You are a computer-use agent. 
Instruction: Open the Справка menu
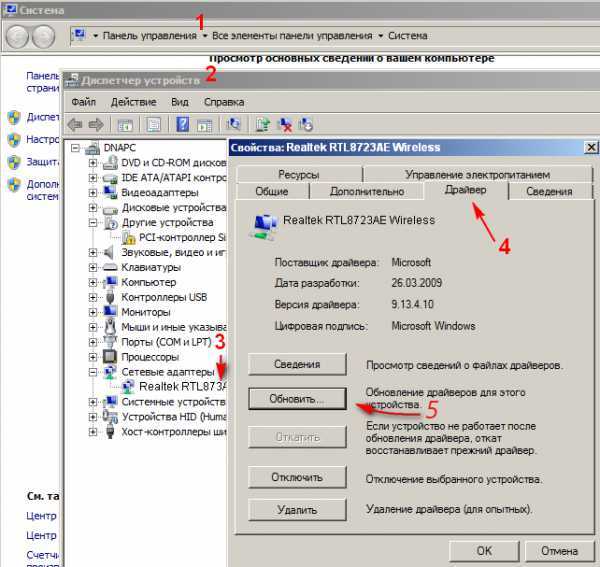(224, 102)
